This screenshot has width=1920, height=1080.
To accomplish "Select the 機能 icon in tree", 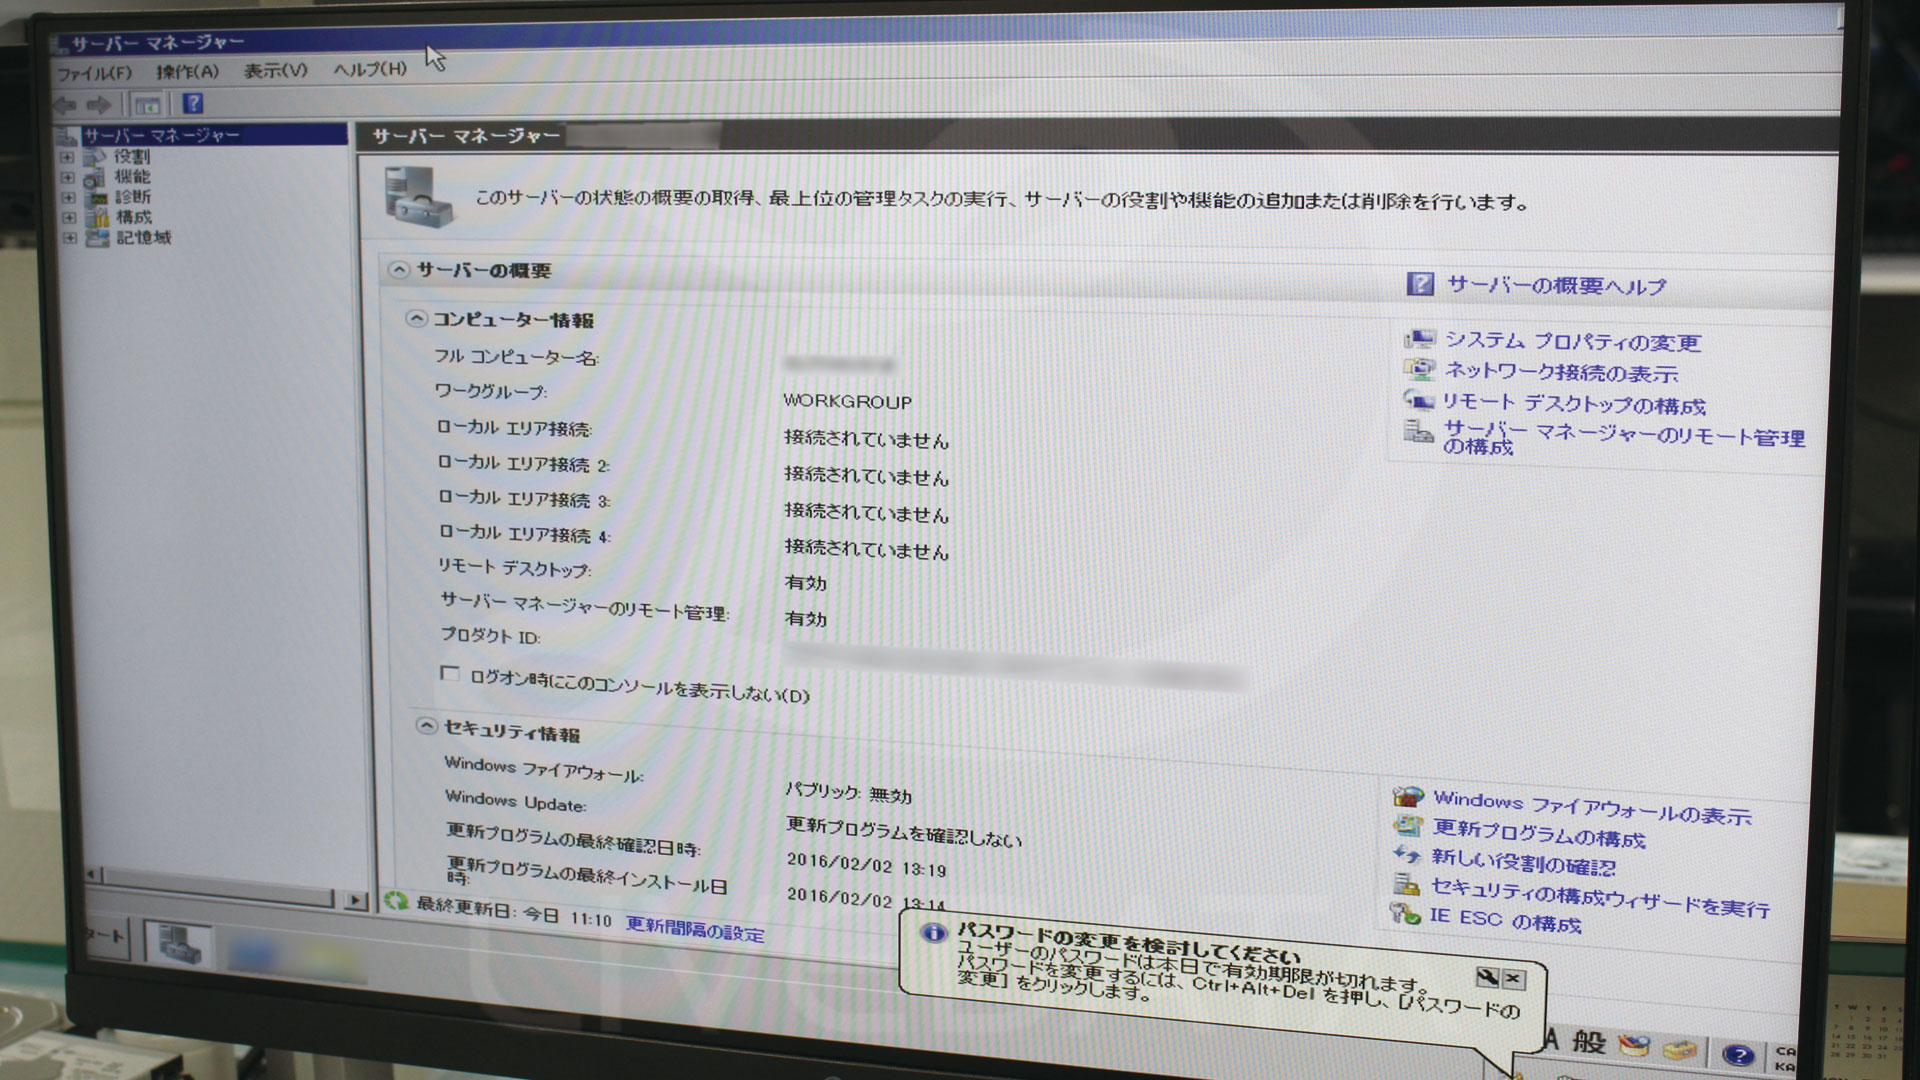I will pos(95,178).
